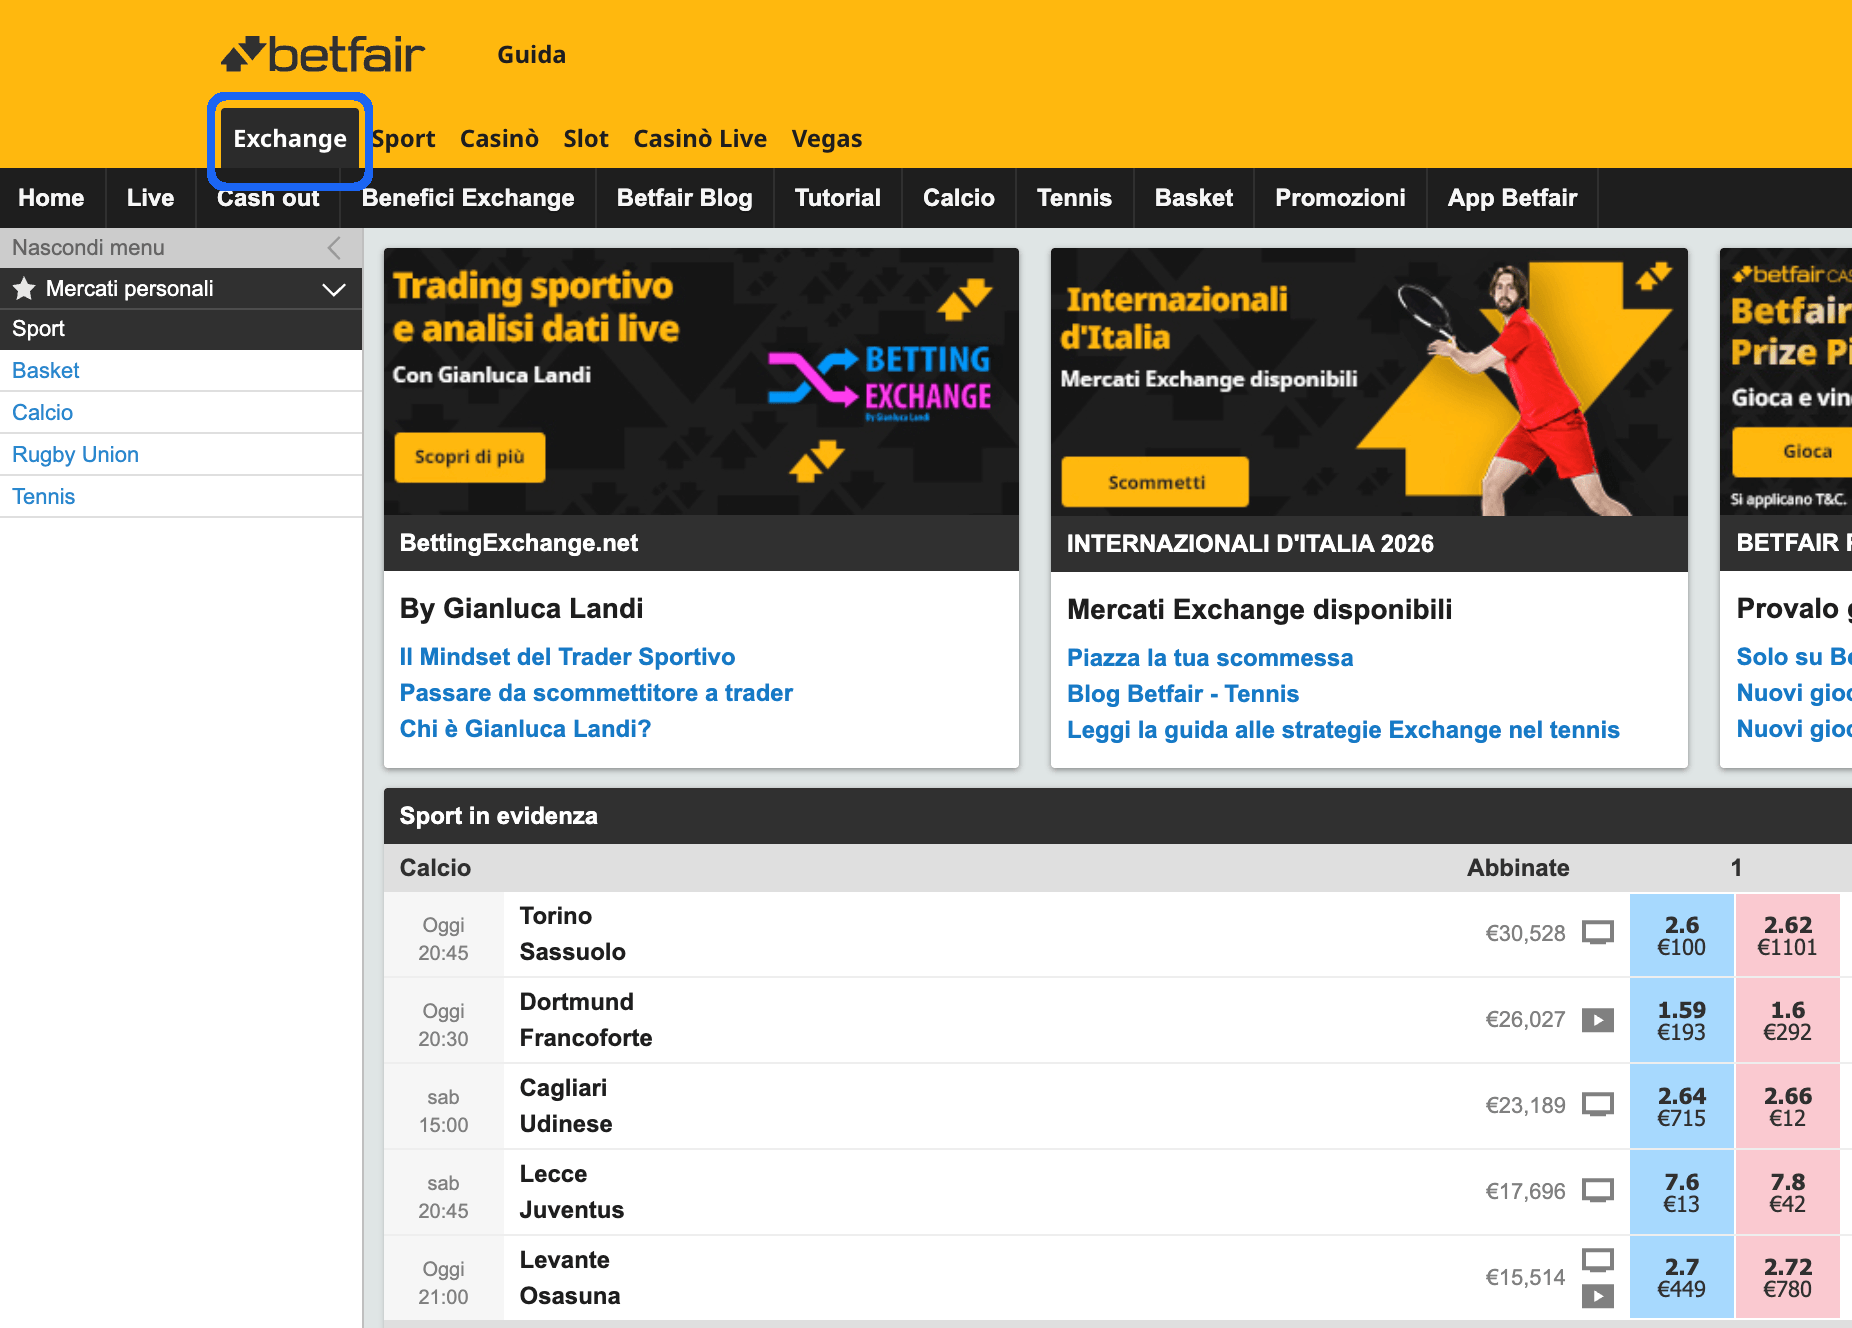
Task: Open Blog Betfair - Tennis link
Action: point(1183,694)
